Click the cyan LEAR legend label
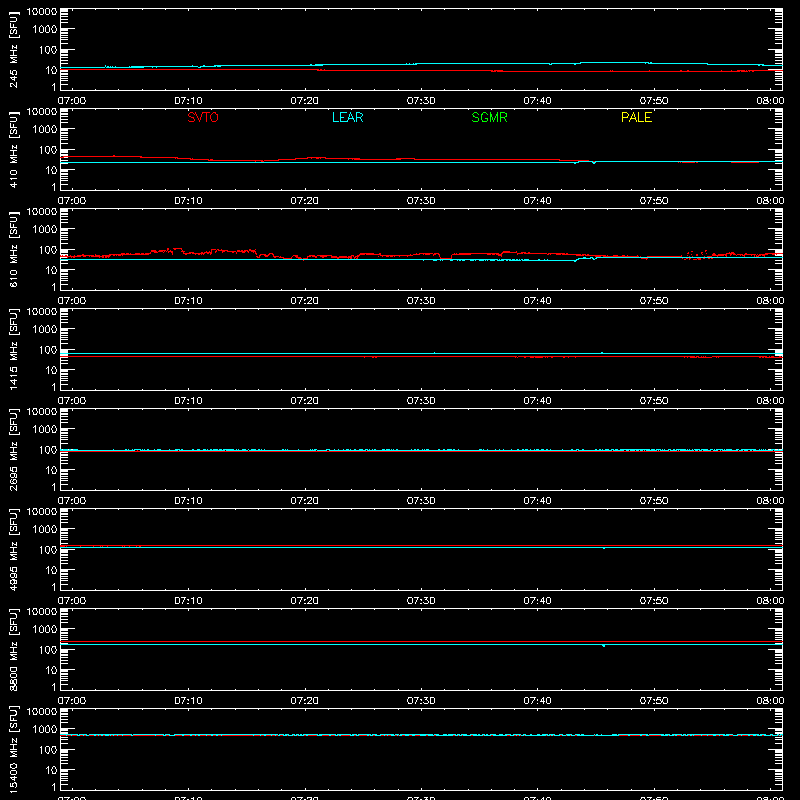 [347, 117]
